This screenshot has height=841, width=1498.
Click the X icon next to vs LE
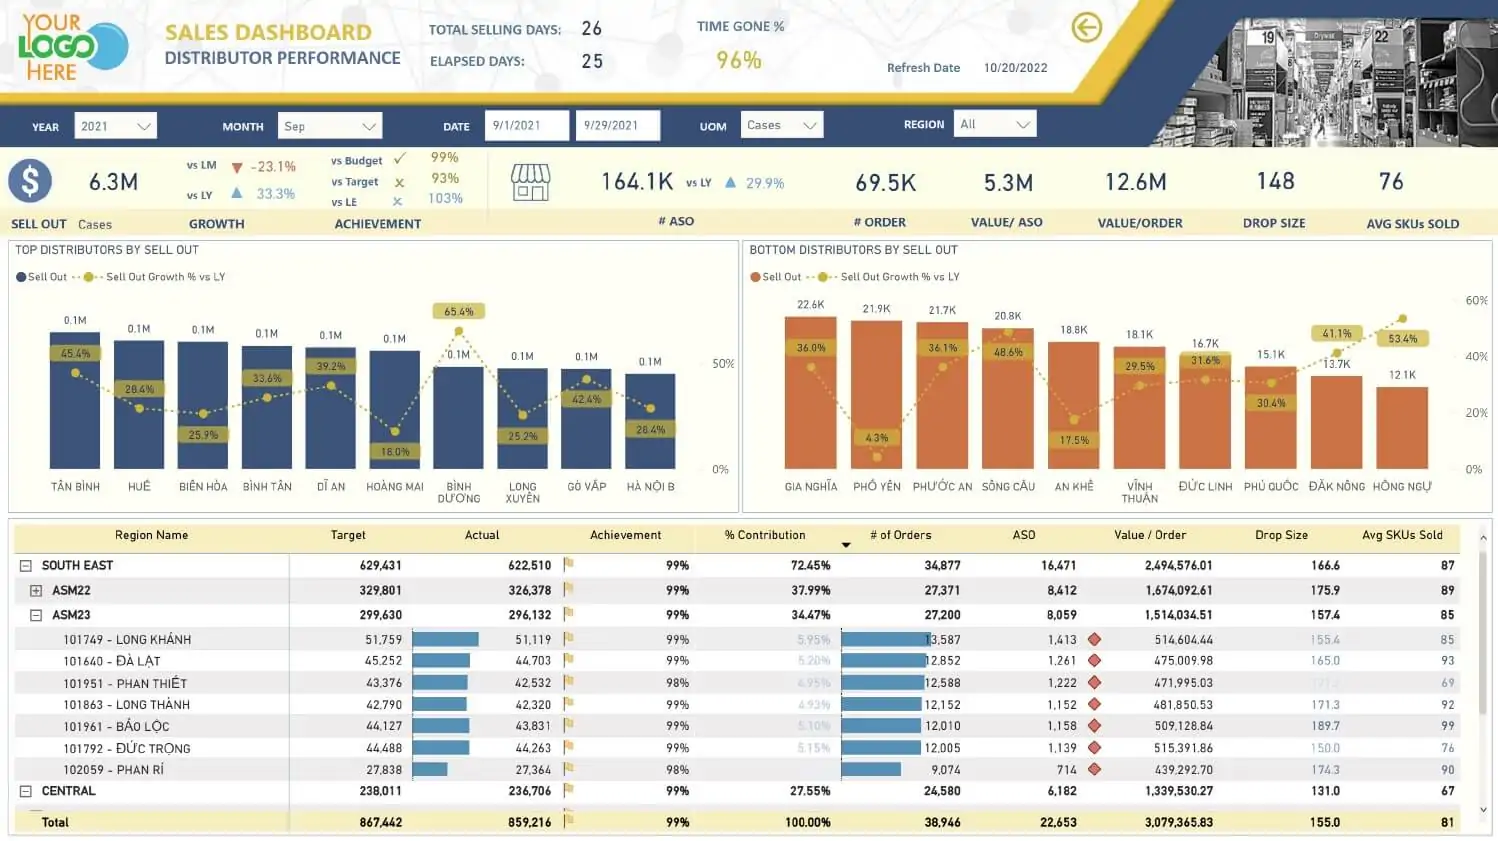(397, 201)
